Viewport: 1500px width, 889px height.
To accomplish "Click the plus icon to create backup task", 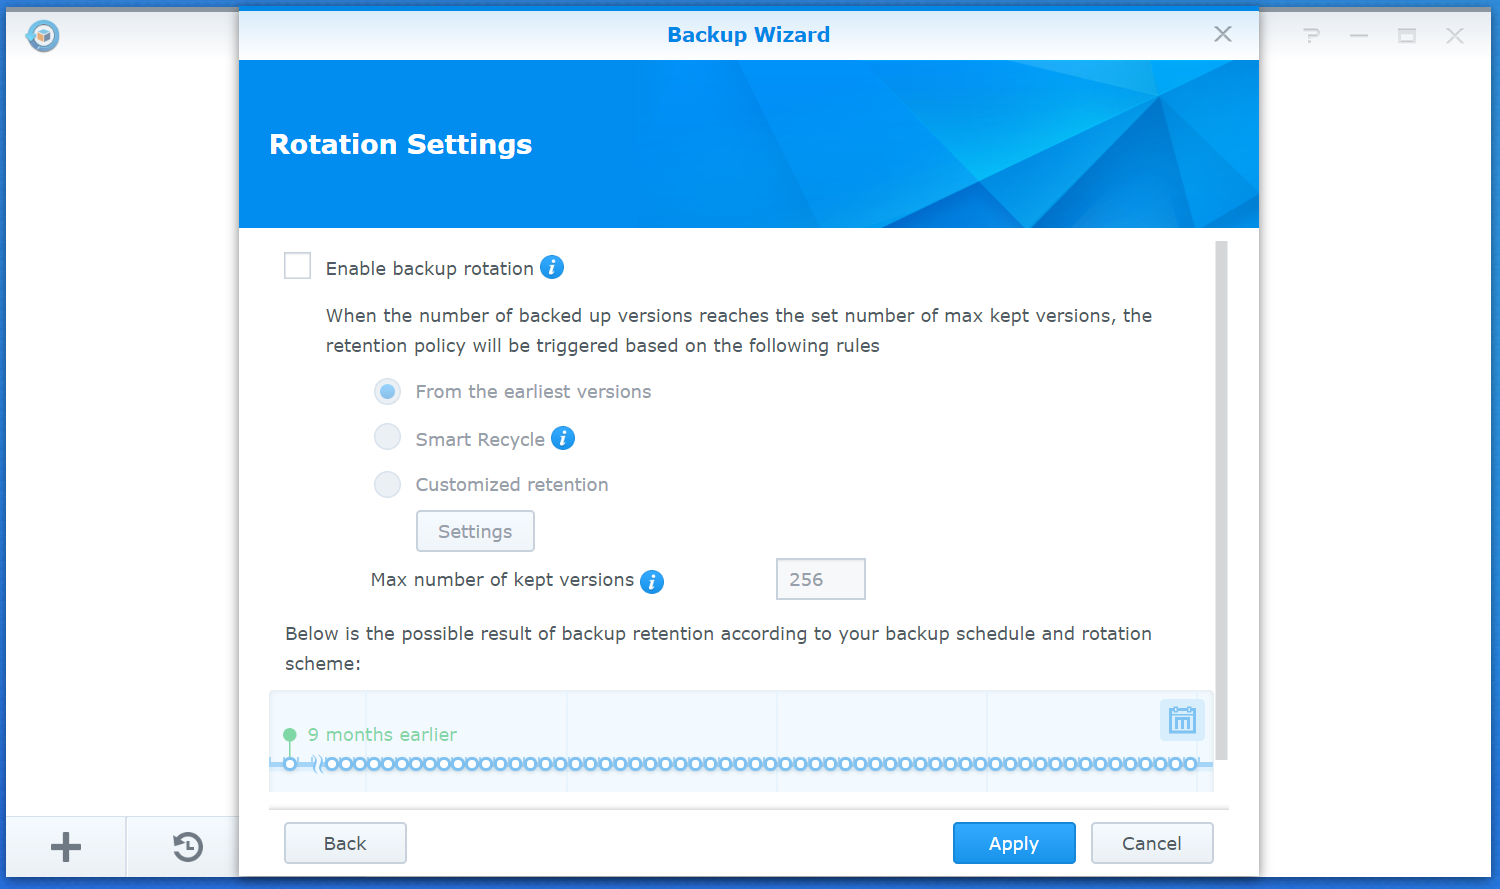I will 66,847.
